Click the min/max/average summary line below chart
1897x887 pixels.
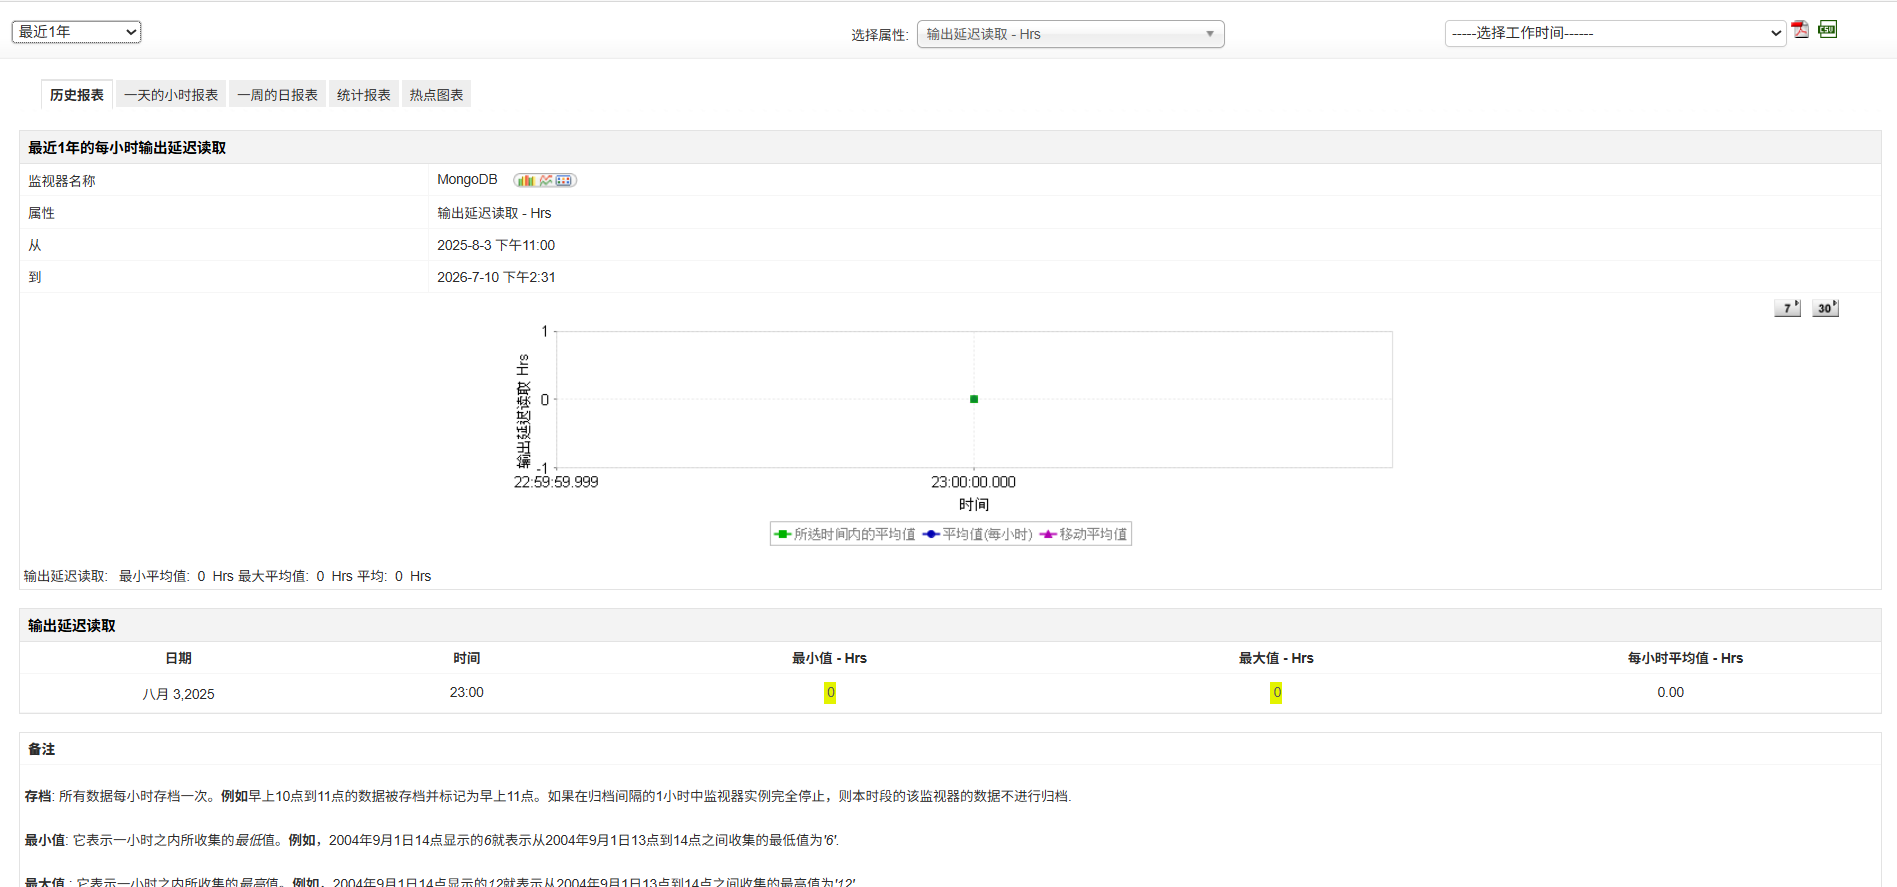click(x=228, y=576)
